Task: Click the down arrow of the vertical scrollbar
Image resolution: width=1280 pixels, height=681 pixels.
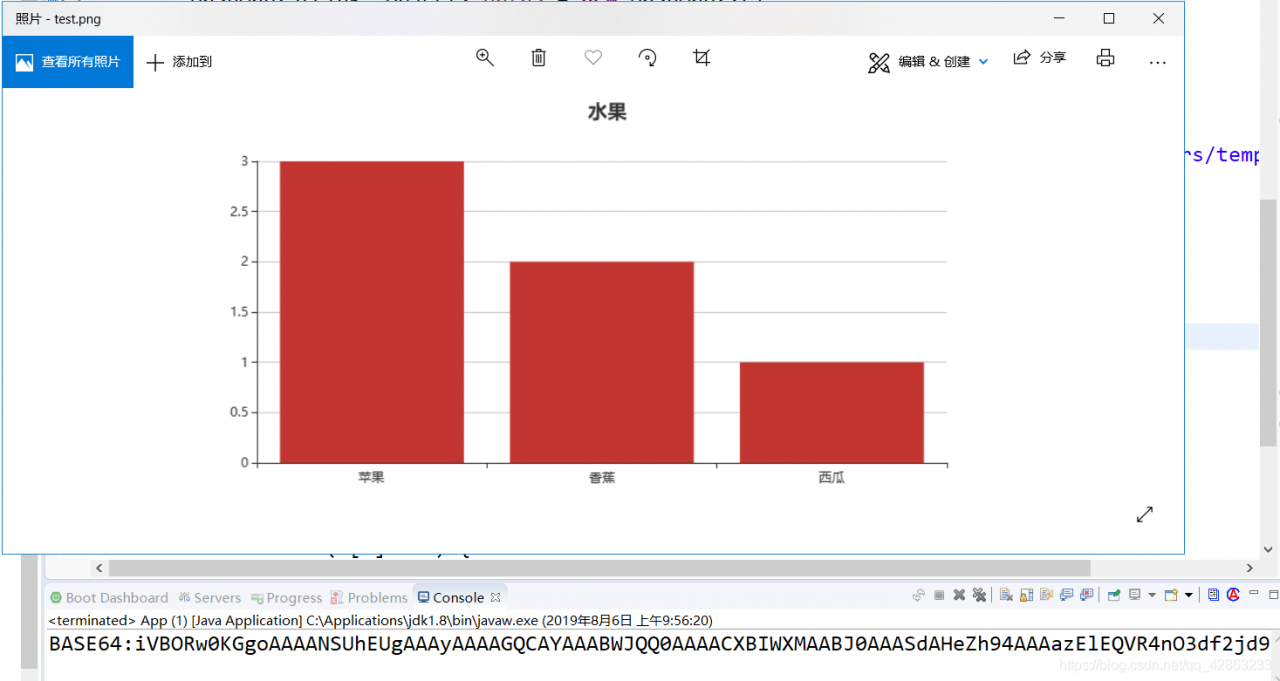Action: pyautogui.click(x=1269, y=549)
